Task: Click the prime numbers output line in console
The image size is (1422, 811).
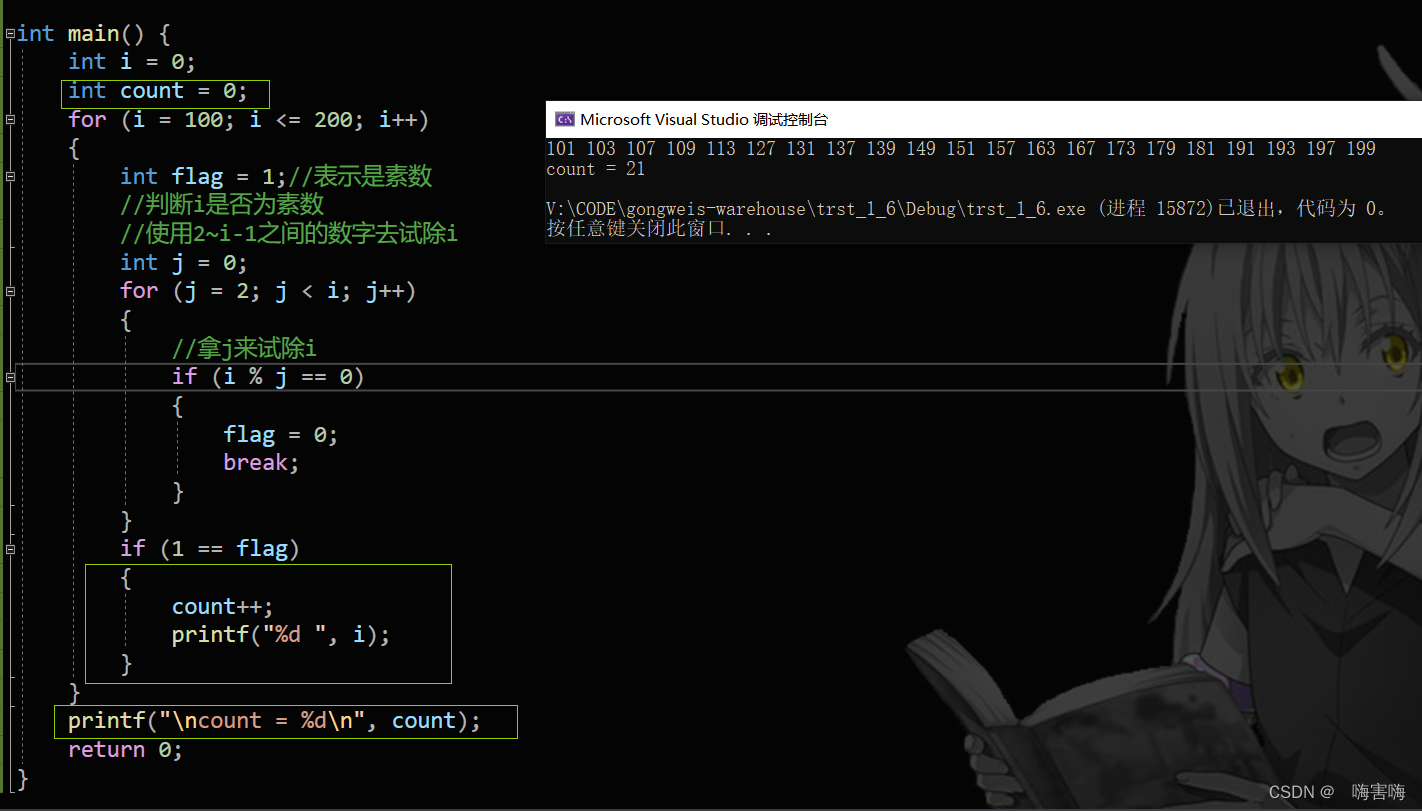Action: click(x=961, y=148)
